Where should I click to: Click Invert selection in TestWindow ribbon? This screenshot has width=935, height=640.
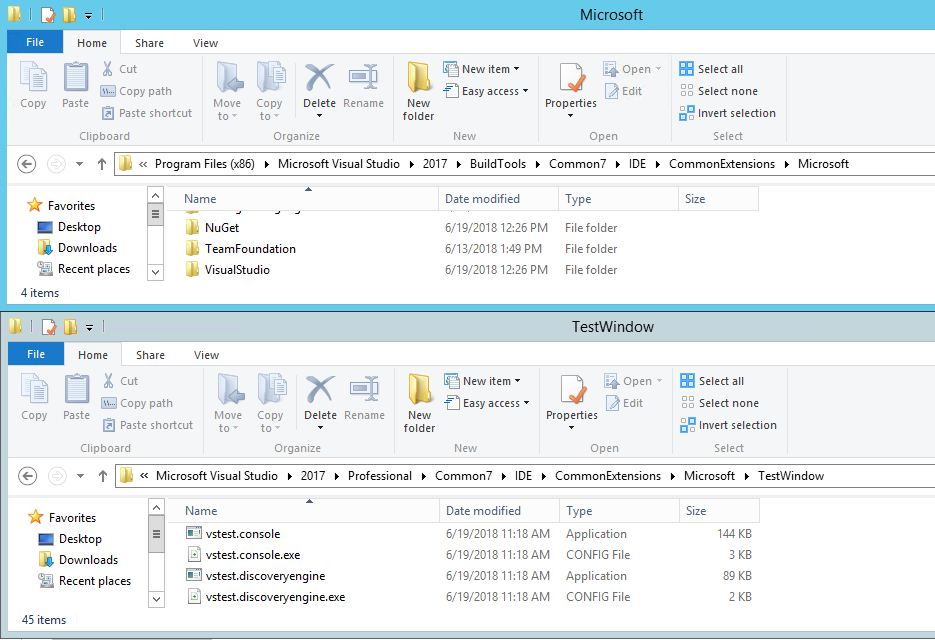pos(729,425)
